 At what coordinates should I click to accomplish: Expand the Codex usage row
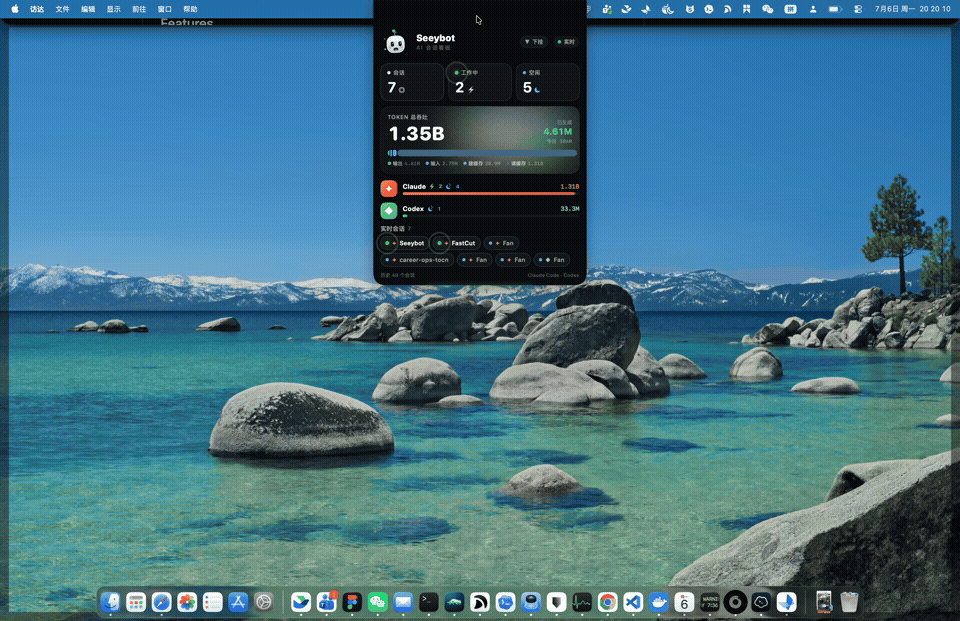(x=480, y=211)
